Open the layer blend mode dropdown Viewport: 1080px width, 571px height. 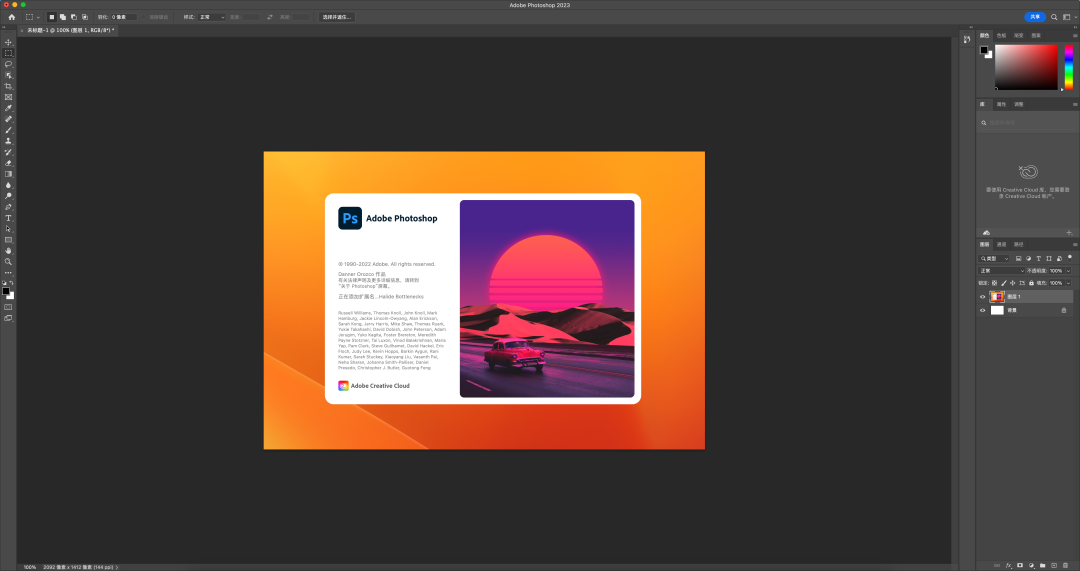click(1002, 271)
